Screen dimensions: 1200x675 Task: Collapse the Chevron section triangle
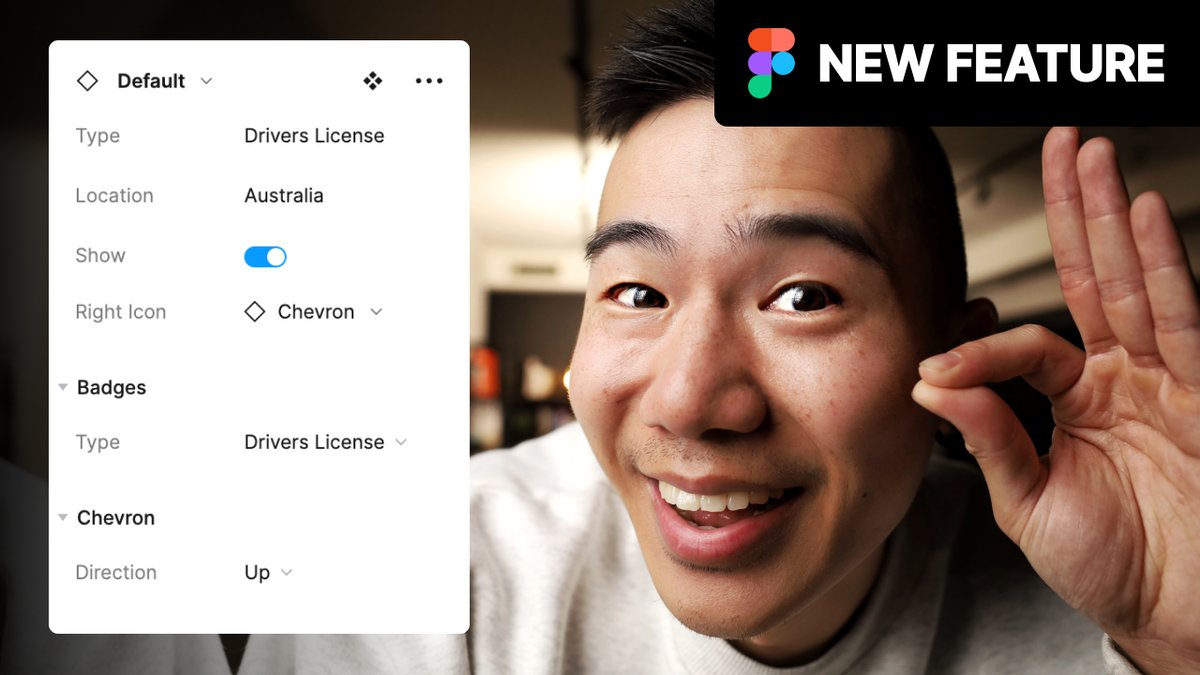[63, 517]
